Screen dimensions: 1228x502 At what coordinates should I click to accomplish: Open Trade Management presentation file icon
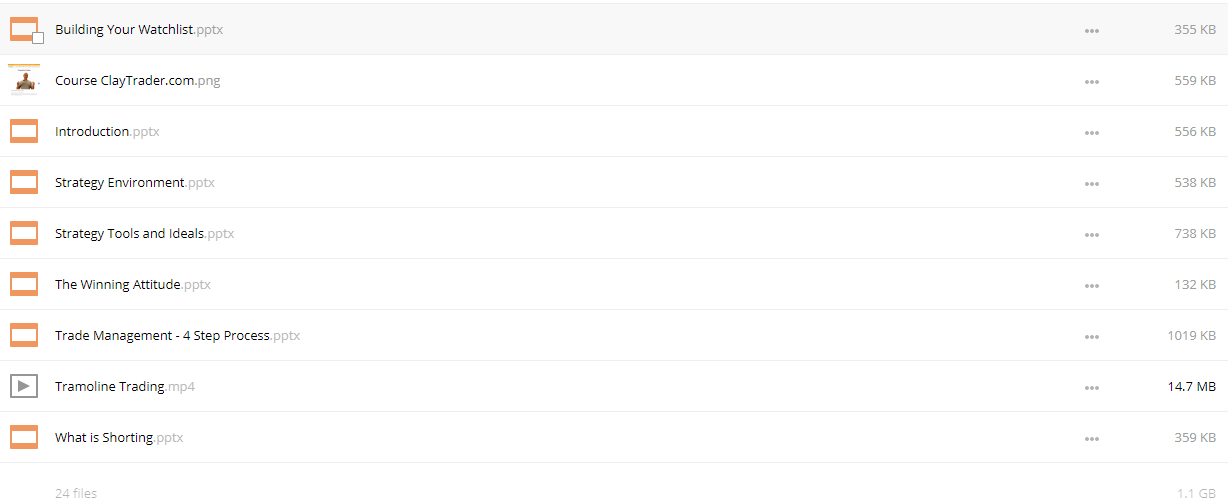pos(24,335)
